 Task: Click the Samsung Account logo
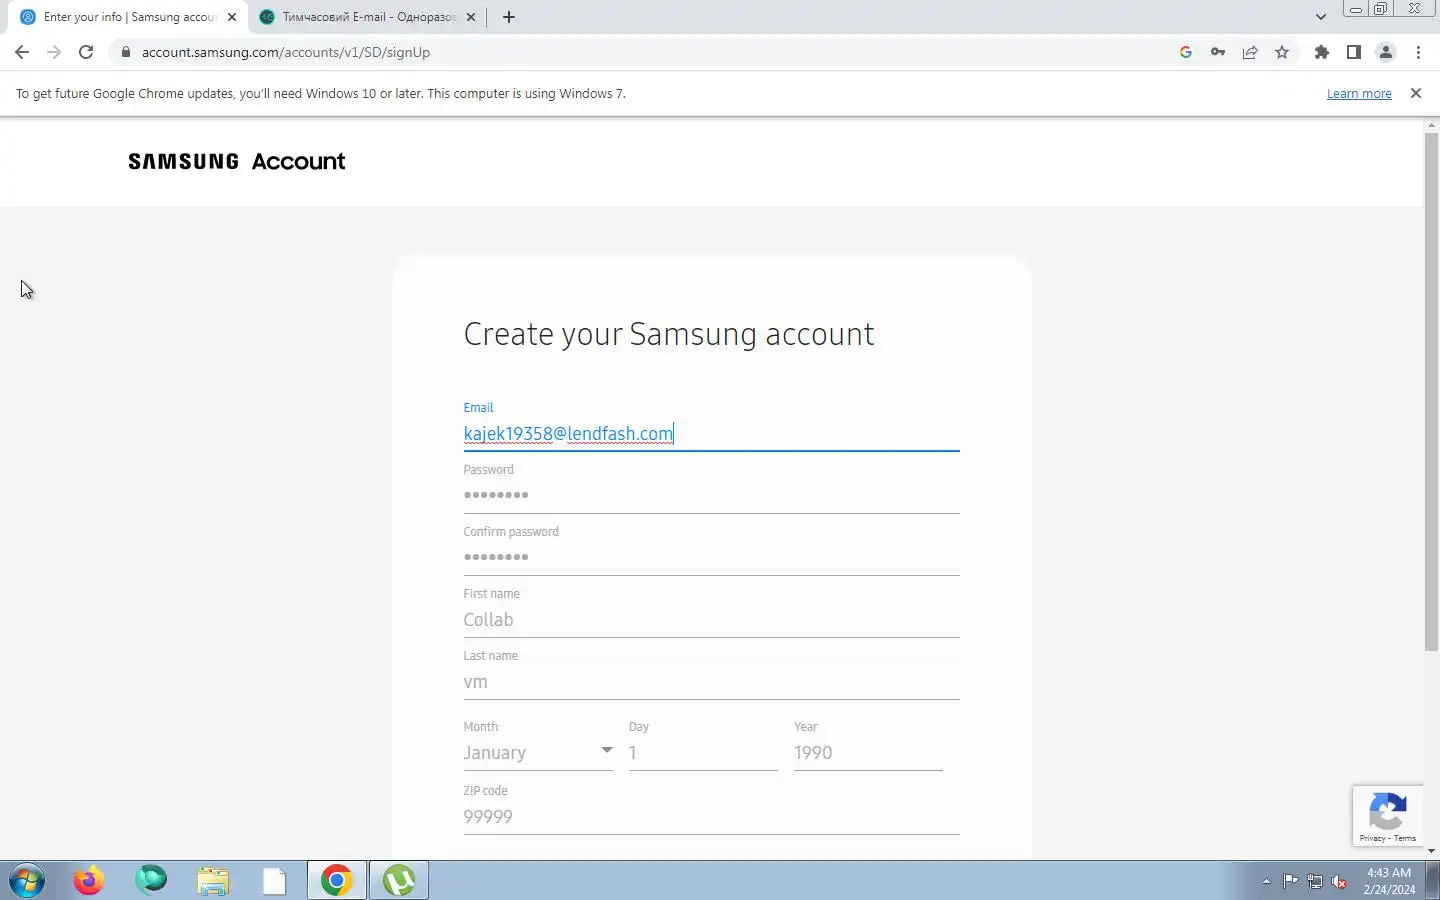pyautogui.click(x=237, y=161)
